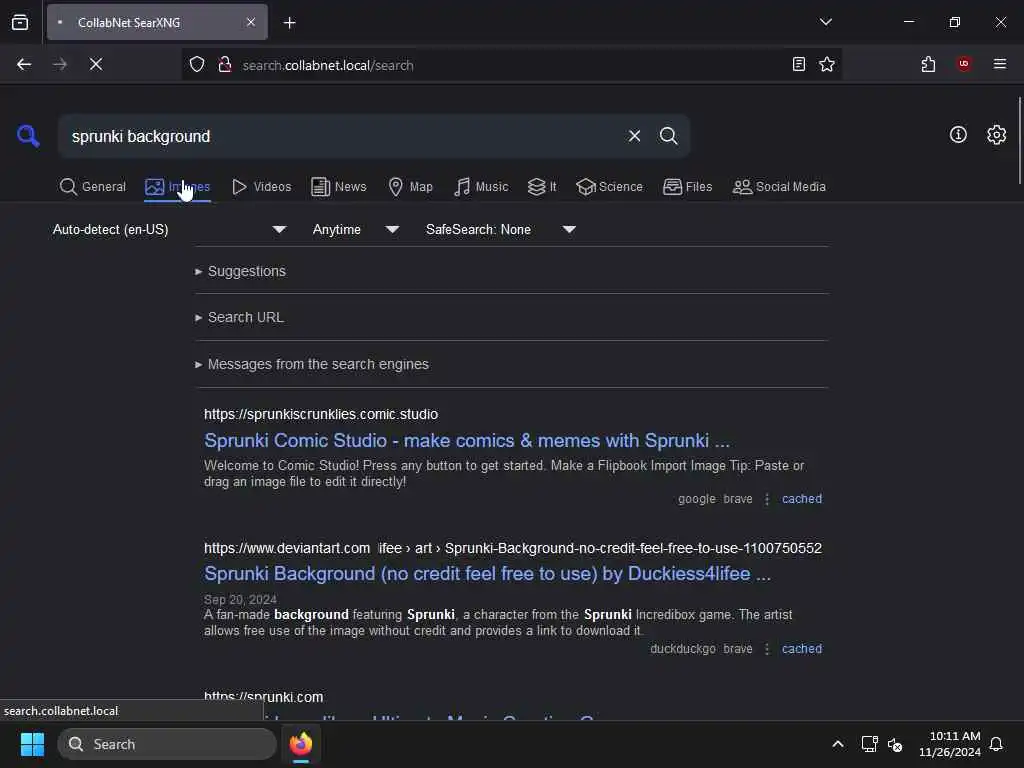
Task: Toggle reader view icon
Action: [798, 64]
